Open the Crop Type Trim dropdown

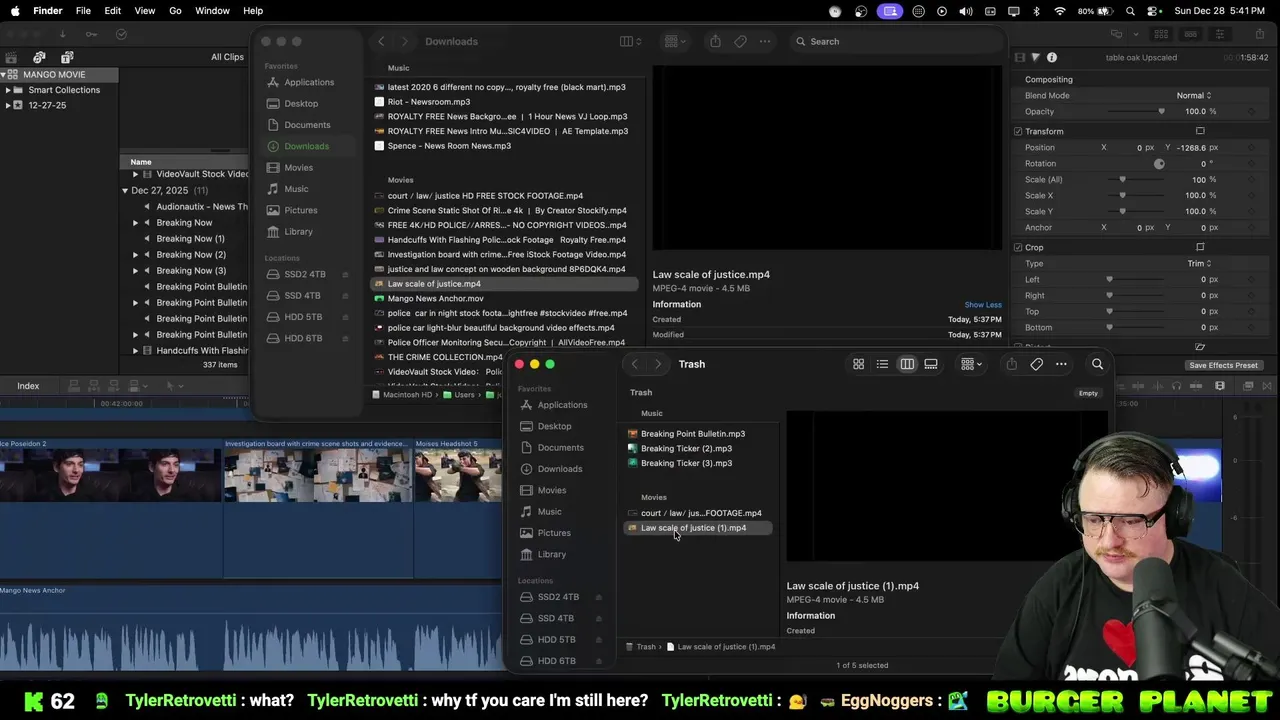[1199, 264]
